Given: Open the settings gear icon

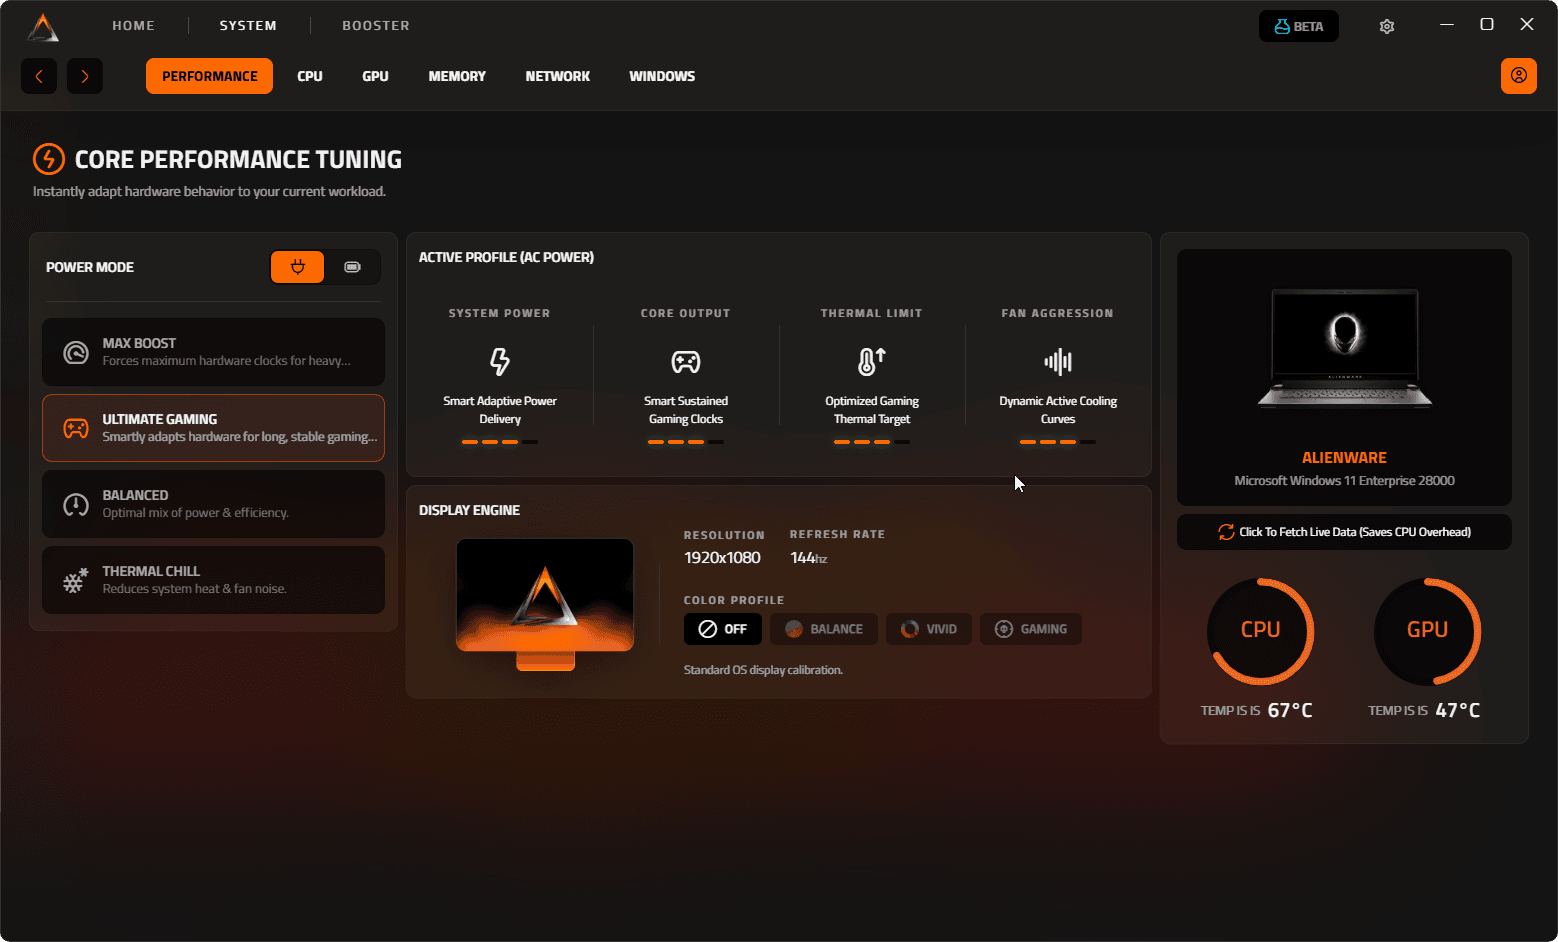Looking at the screenshot, I should tap(1387, 26).
